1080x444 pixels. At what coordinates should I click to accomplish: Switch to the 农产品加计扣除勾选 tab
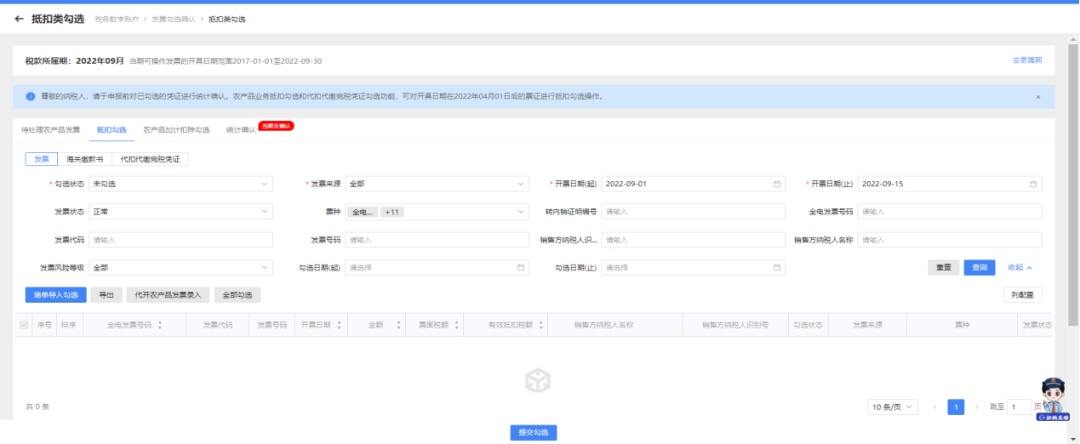[x=176, y=129]
